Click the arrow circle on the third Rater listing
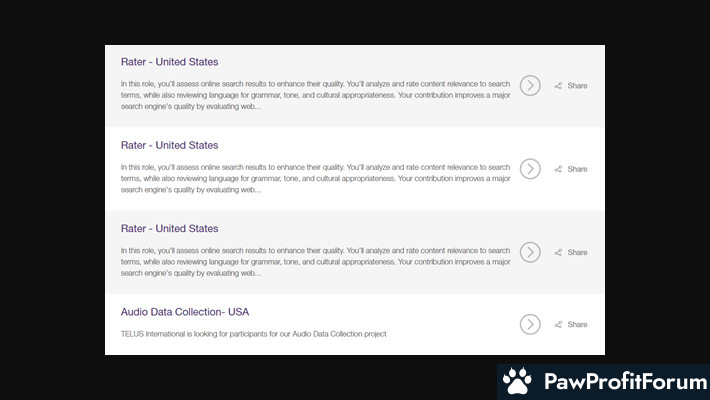 [x=530, y=252]
